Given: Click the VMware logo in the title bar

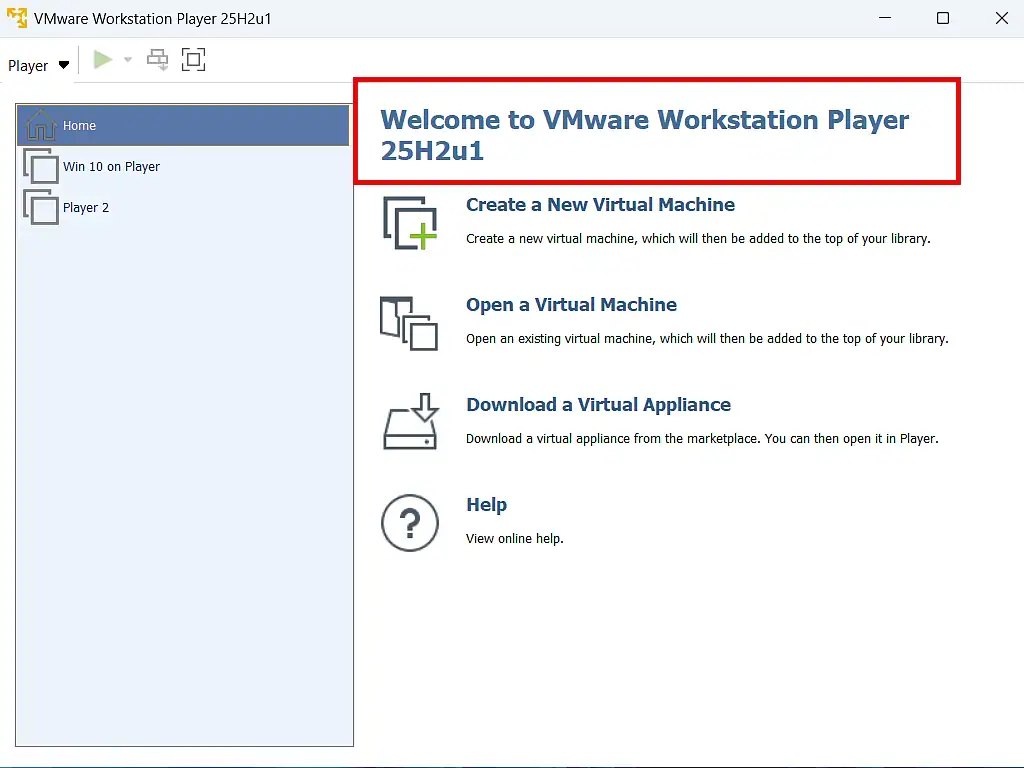Looking at the screenshot, I should [16, 17].
